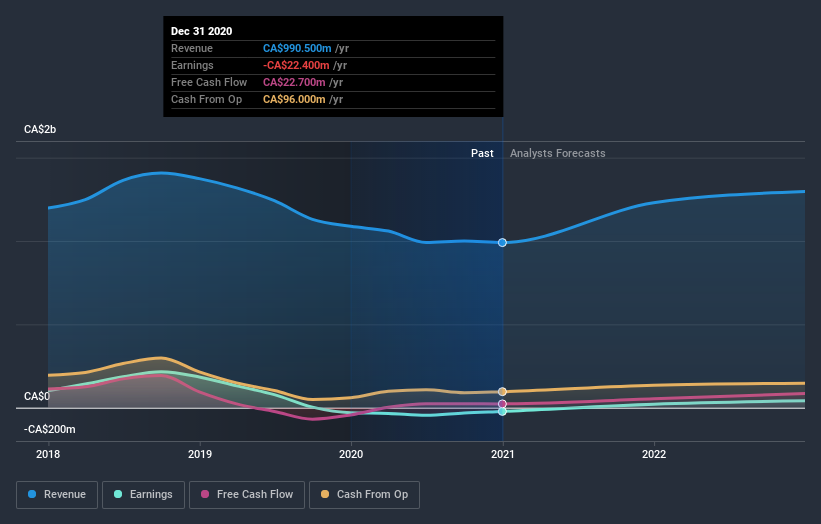Screen dimensions: 821x524
Task: Click the 'Revenue' row label in tooltip
Action: [192, 48]
